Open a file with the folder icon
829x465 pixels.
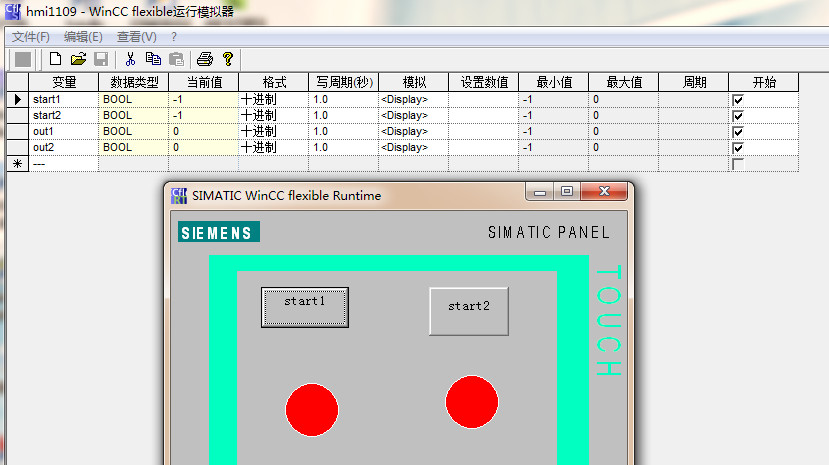point(78,59)
